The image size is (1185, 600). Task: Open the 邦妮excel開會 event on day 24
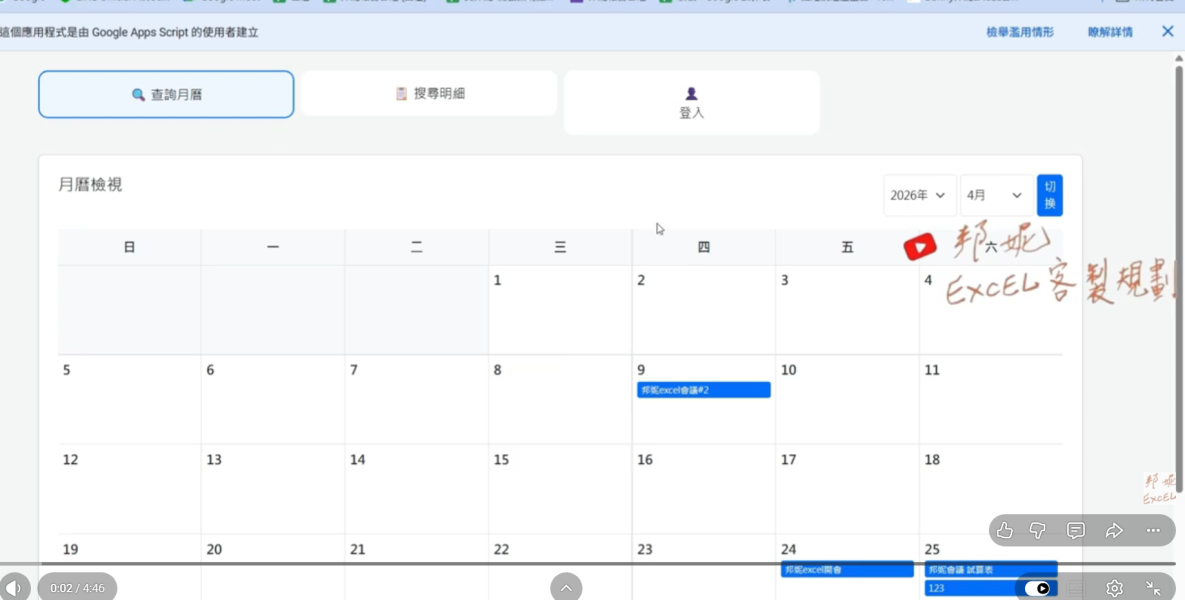[847, 570]
